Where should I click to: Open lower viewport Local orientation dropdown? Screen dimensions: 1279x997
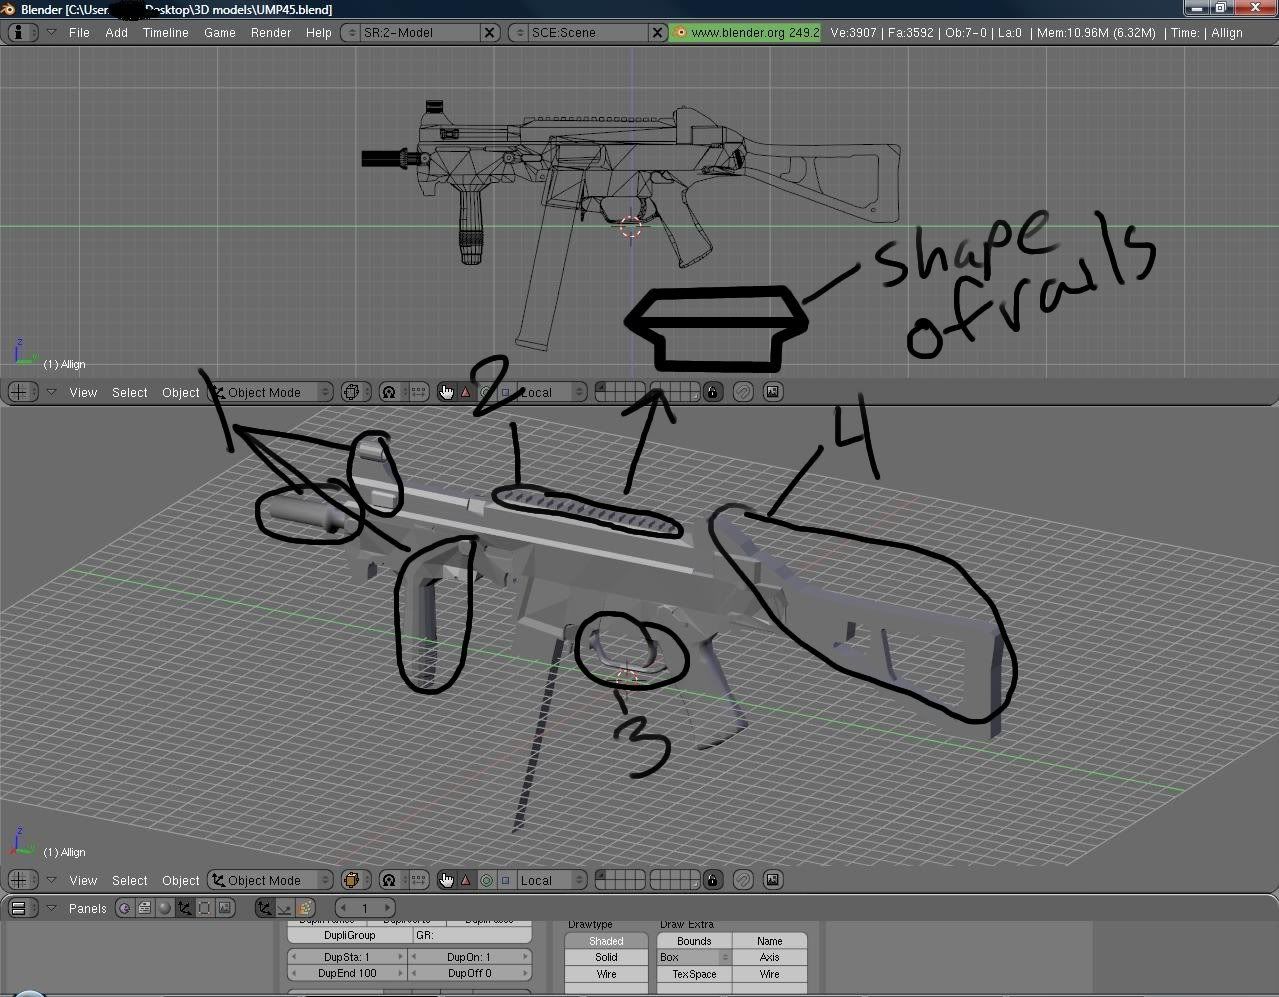[550, 880]
